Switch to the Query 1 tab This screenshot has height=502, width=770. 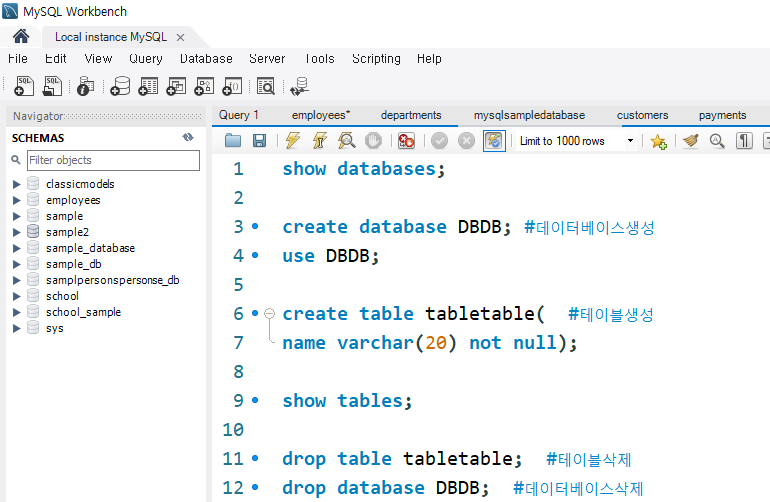239,115
